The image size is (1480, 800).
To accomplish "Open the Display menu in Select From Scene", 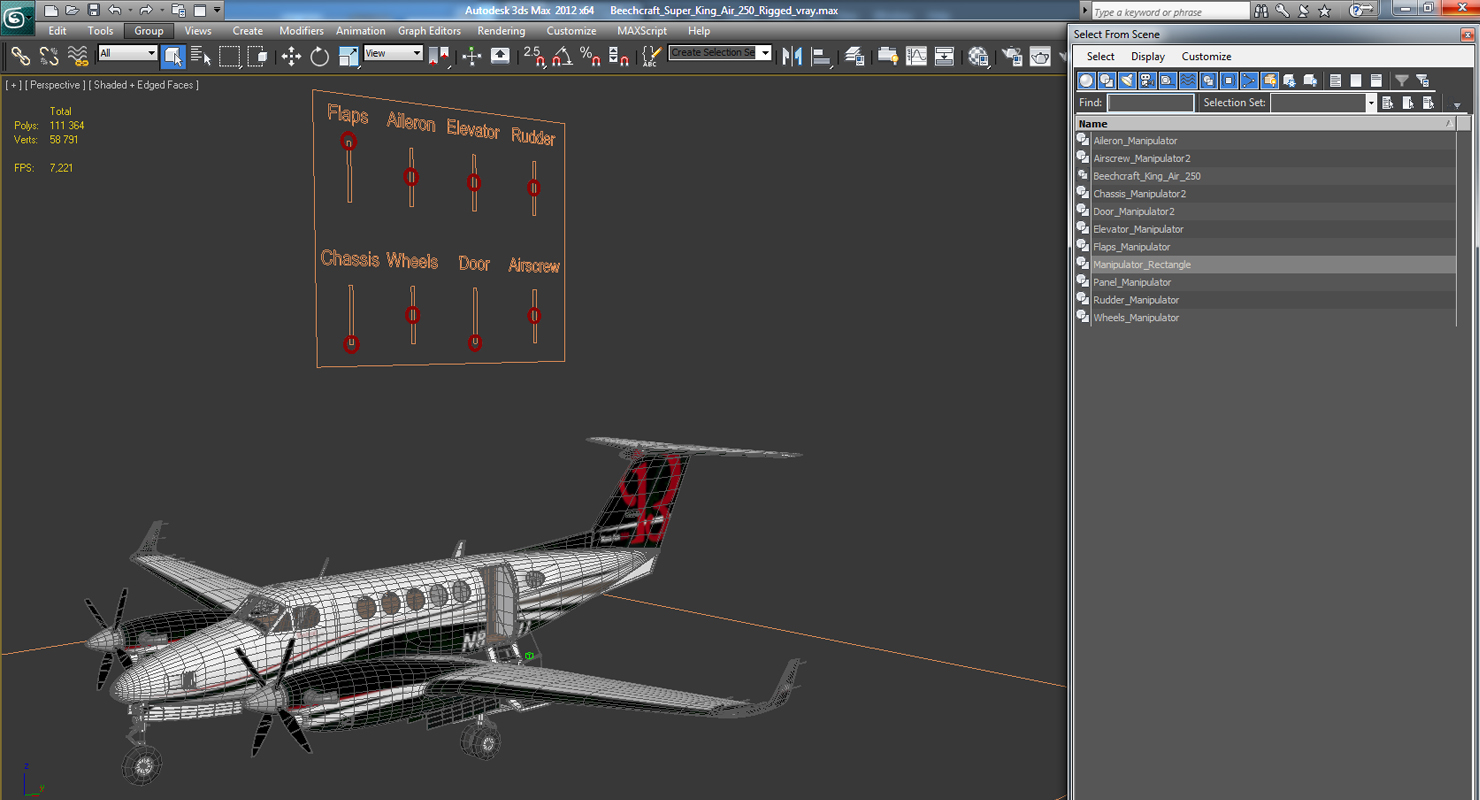I will (1148, 57).
